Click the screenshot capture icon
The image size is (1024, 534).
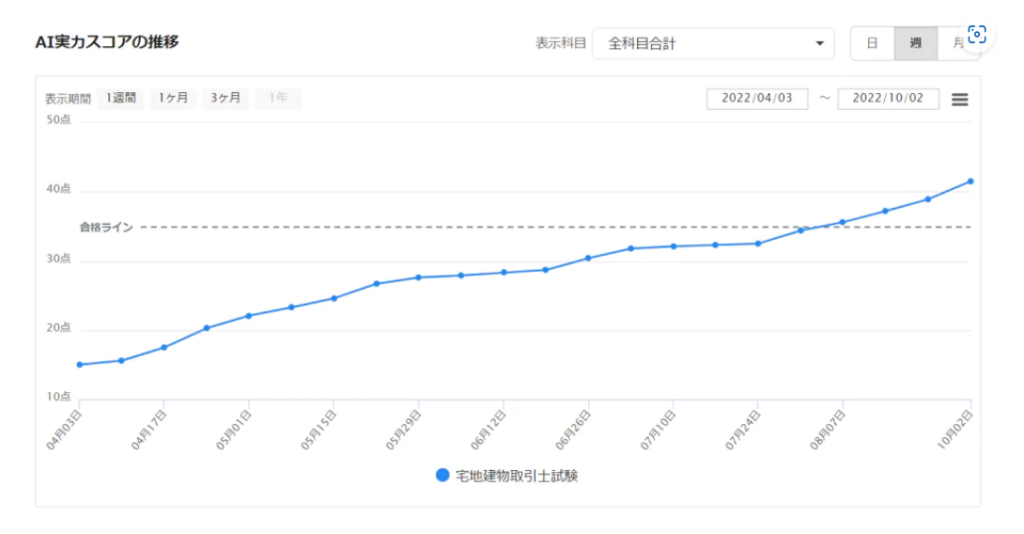(x=977, y=34)
